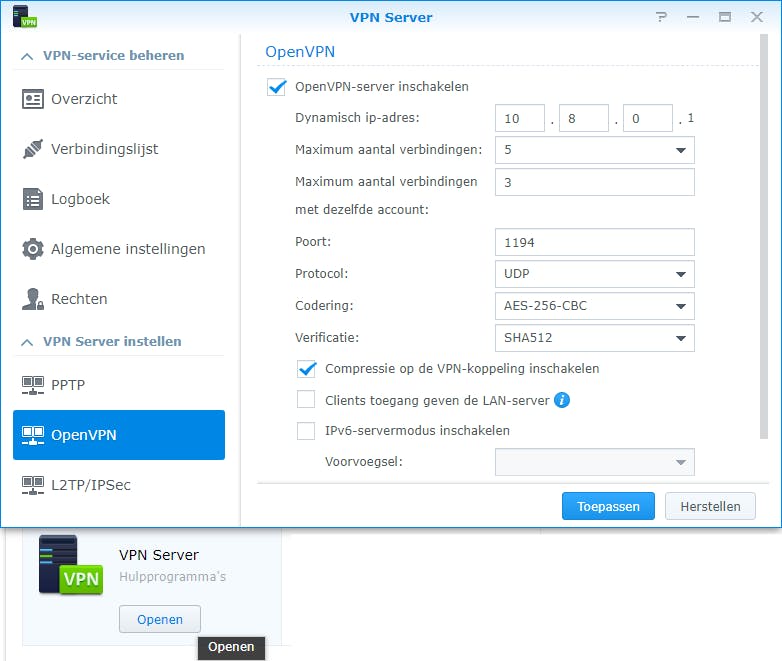Click the Rechten user-lock icon
782x661 pixels.
[33, 299]
